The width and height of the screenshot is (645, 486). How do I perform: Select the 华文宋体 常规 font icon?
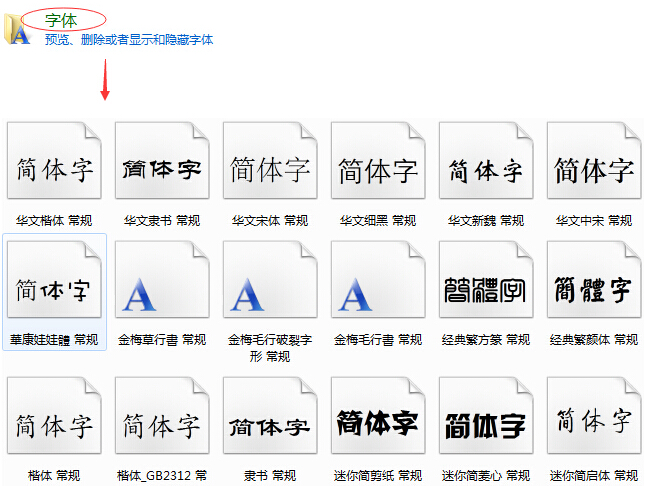click(270, 160)
